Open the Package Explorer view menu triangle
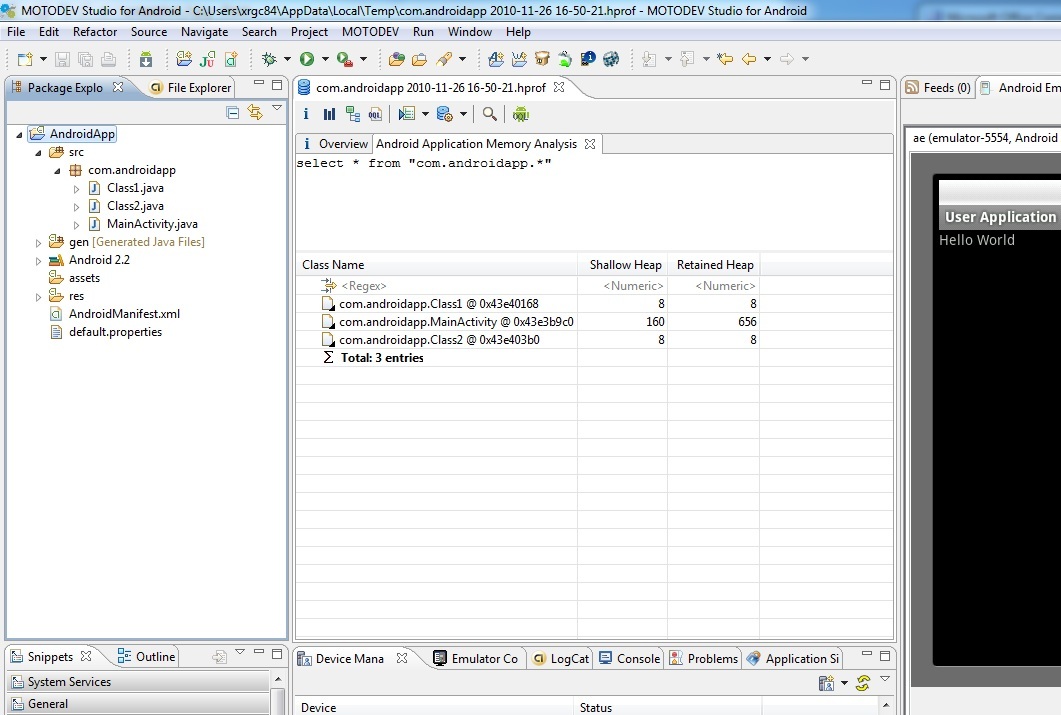This screenshot has width=1061, height=715. (x=277, y=108)
